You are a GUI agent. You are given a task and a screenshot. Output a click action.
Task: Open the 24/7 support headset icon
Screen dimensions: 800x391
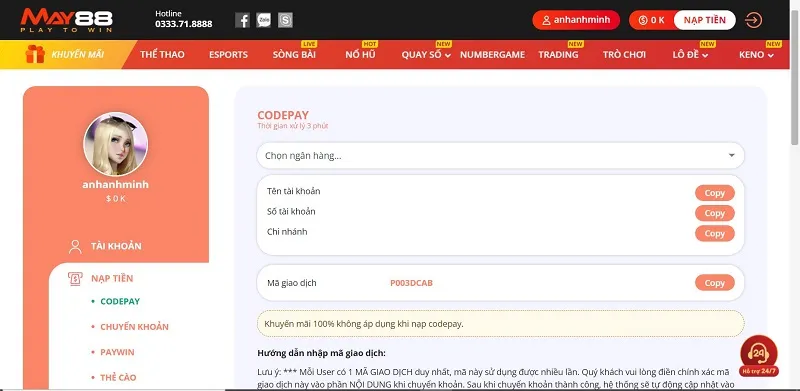pyautogui.click(x=759, y=353)
